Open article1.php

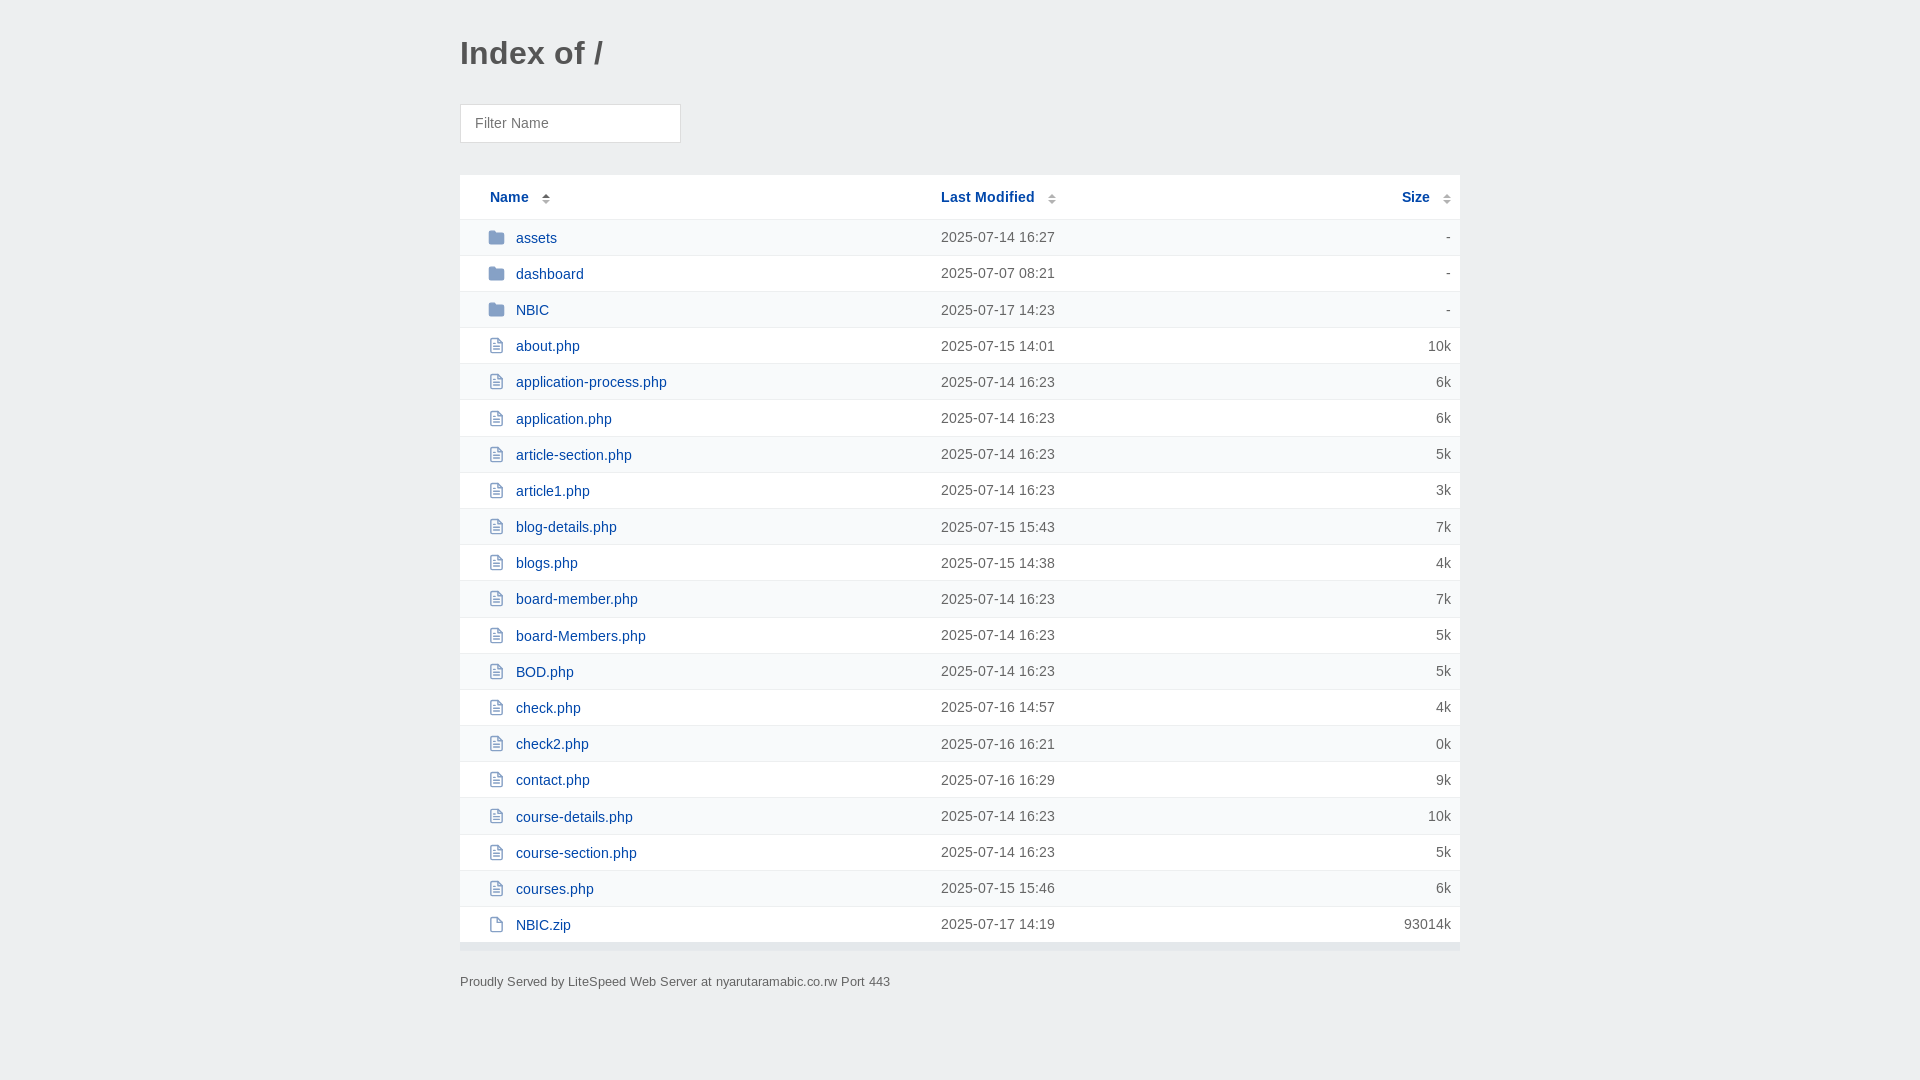(553, 491)
